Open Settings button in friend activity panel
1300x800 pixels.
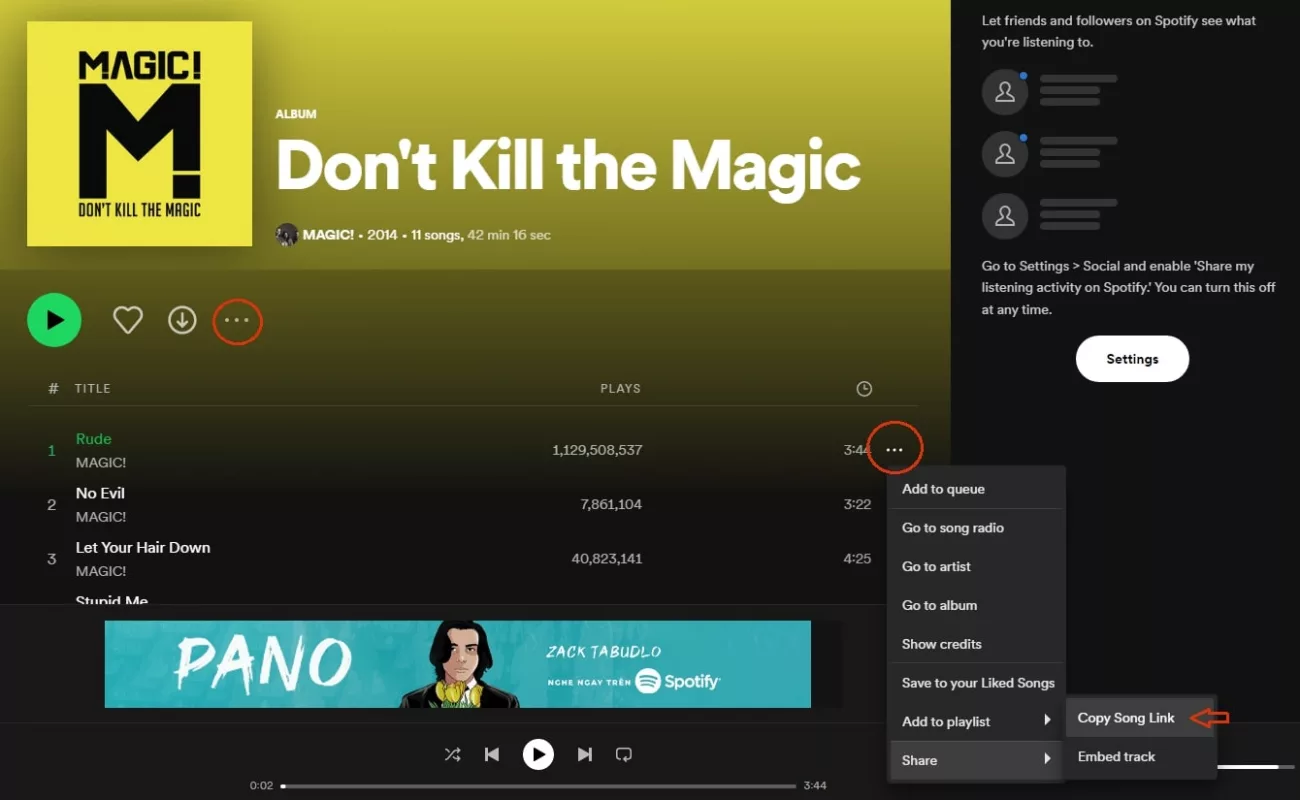pos(1132,359)
